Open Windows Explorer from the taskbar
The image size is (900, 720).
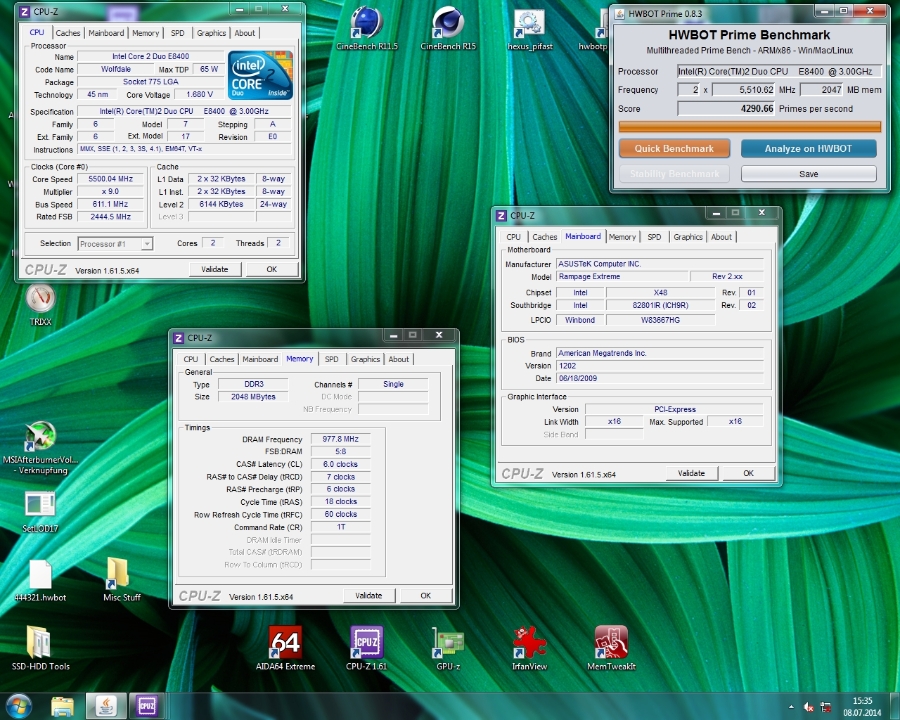pyautogui.click(x=62, y=706)
